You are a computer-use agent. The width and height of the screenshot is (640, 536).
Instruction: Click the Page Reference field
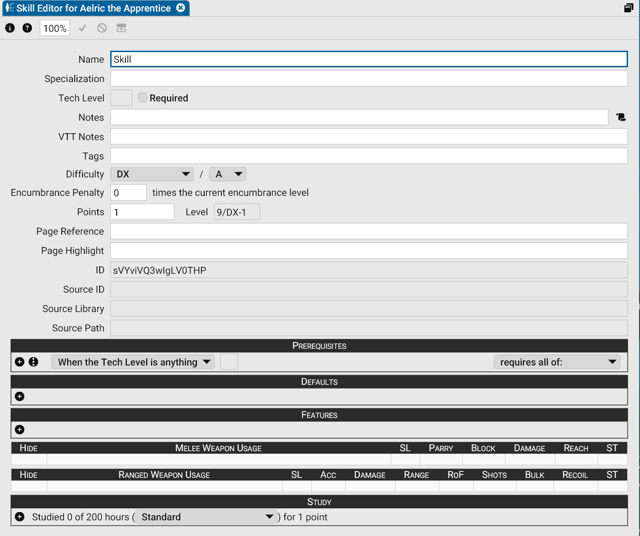[x=369, y=231]
